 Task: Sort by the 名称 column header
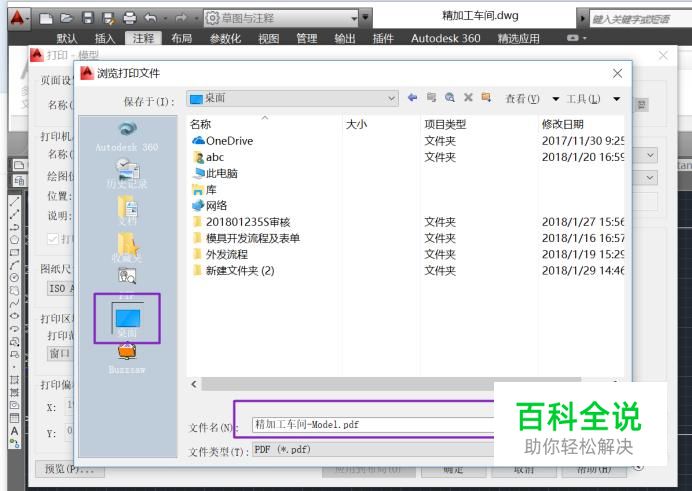265,124
